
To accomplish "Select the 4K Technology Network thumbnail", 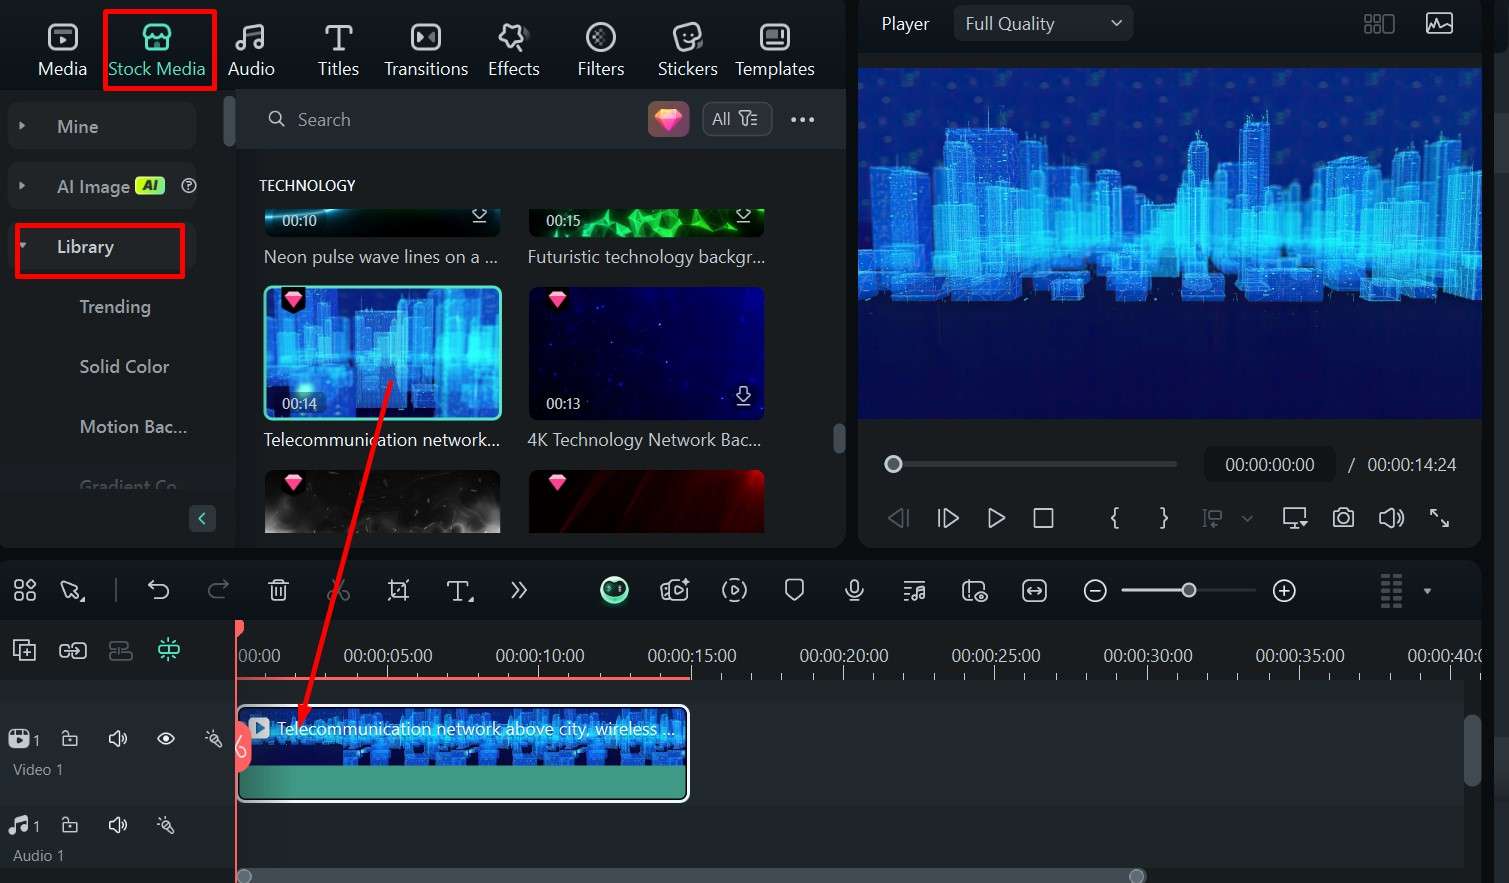I will pos(646,353).
